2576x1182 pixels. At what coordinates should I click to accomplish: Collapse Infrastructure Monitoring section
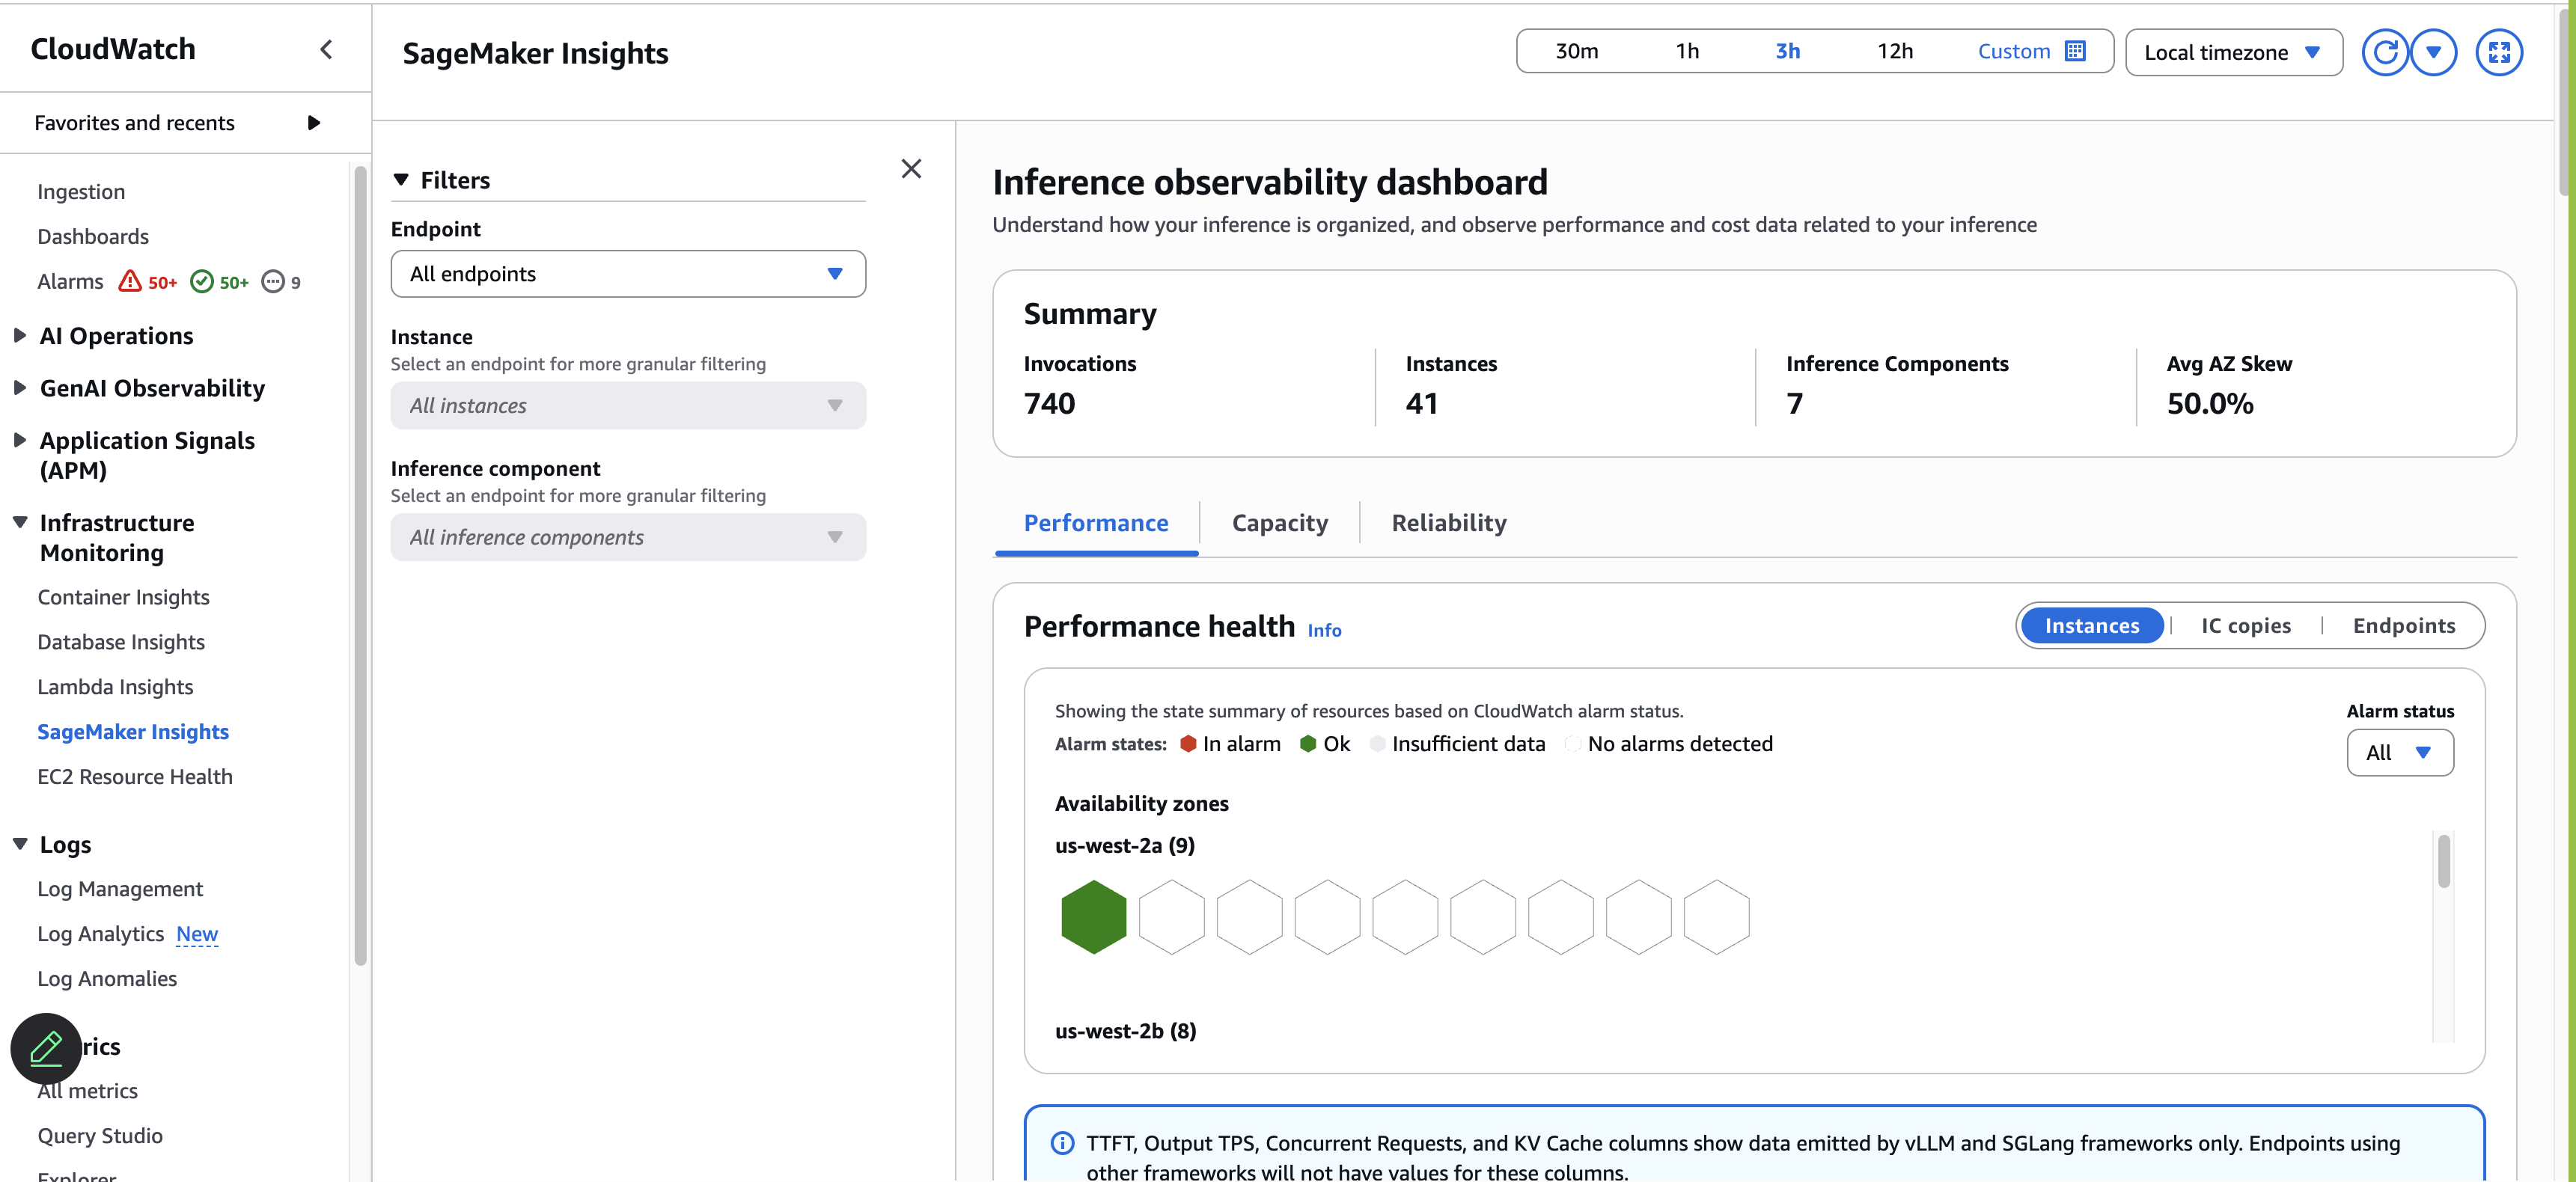[20, 522]
